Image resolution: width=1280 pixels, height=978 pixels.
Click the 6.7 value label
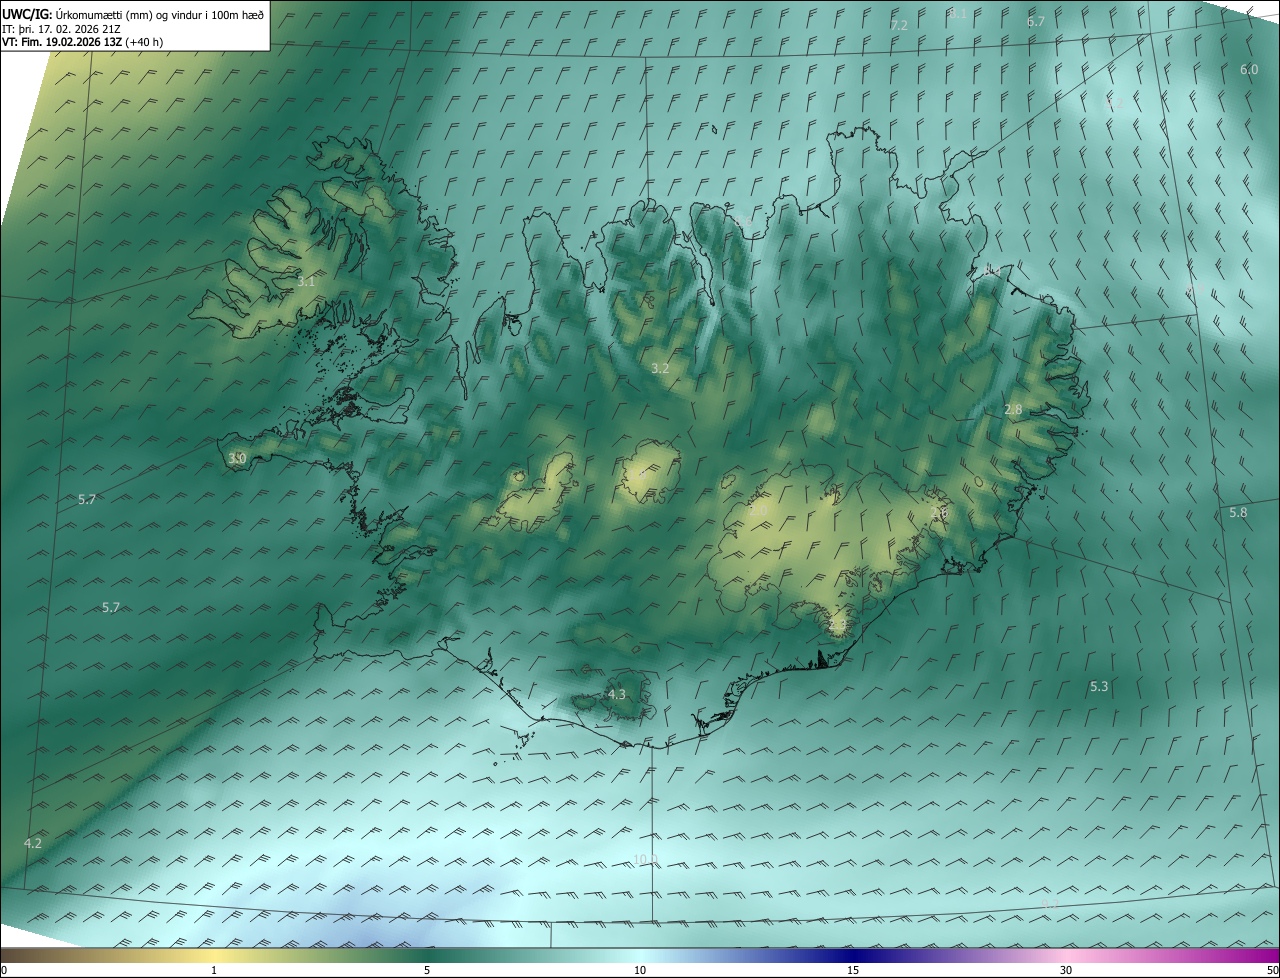coord(1036,22)
